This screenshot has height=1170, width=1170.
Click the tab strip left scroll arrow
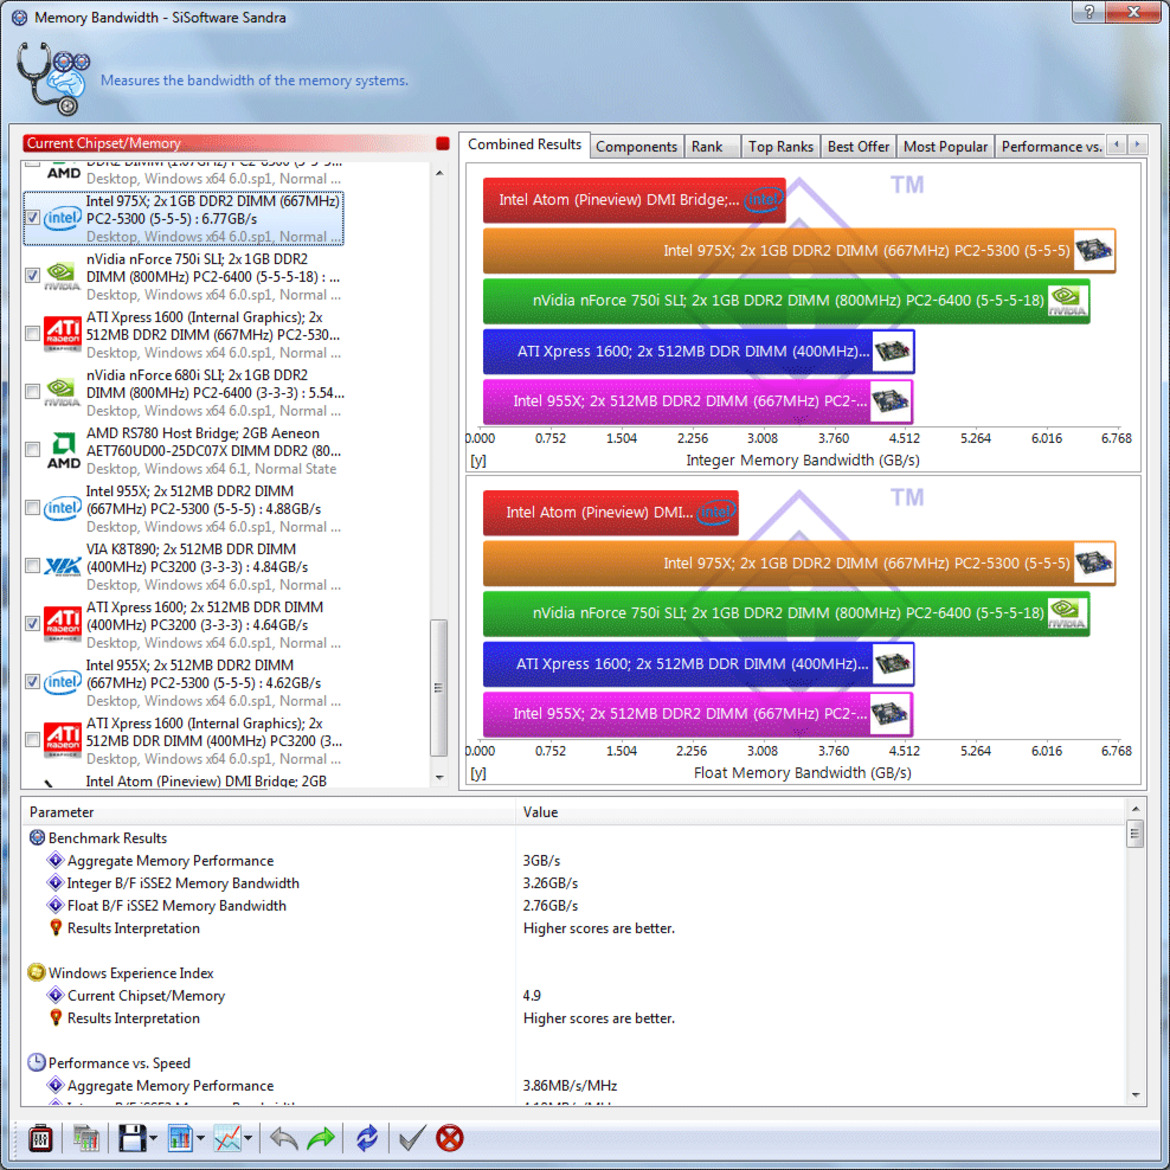coord(1116,145)
